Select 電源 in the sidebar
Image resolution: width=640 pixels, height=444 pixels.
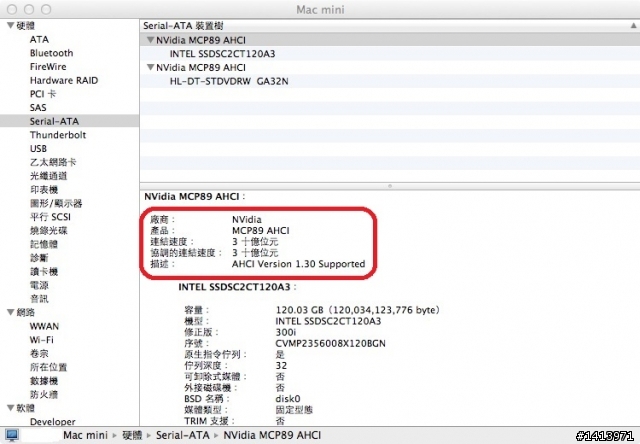click(x=39, y=285)
